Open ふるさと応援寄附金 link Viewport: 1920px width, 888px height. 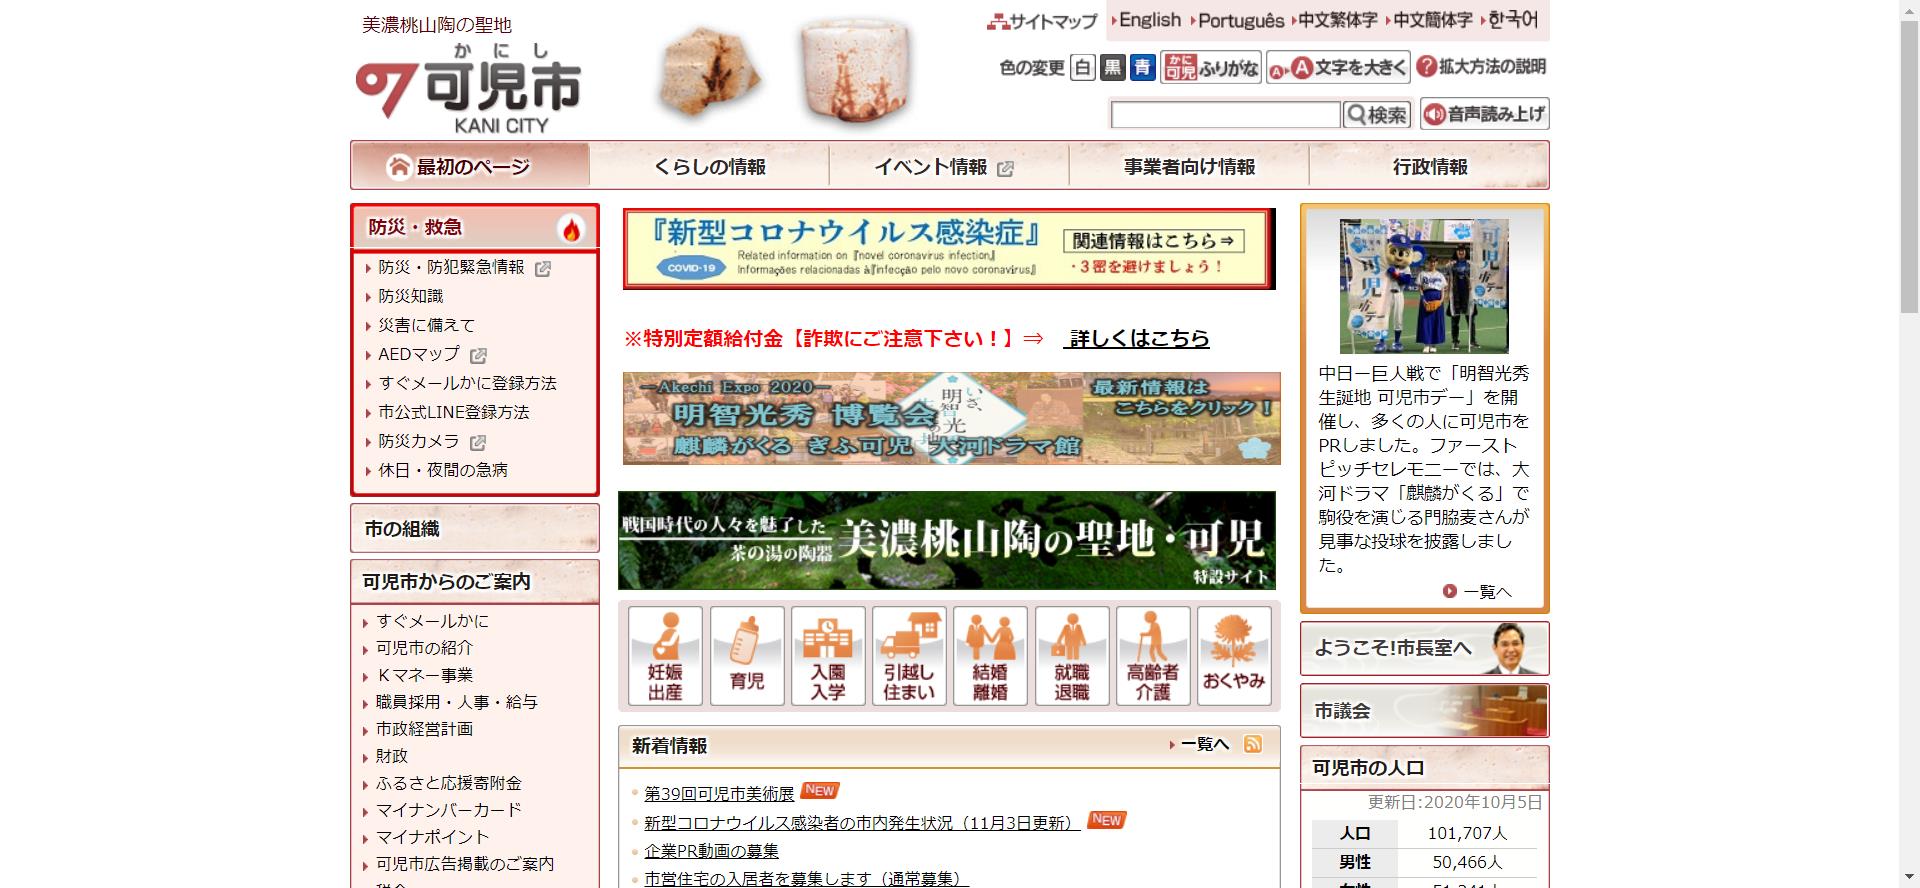click(448, 783)
